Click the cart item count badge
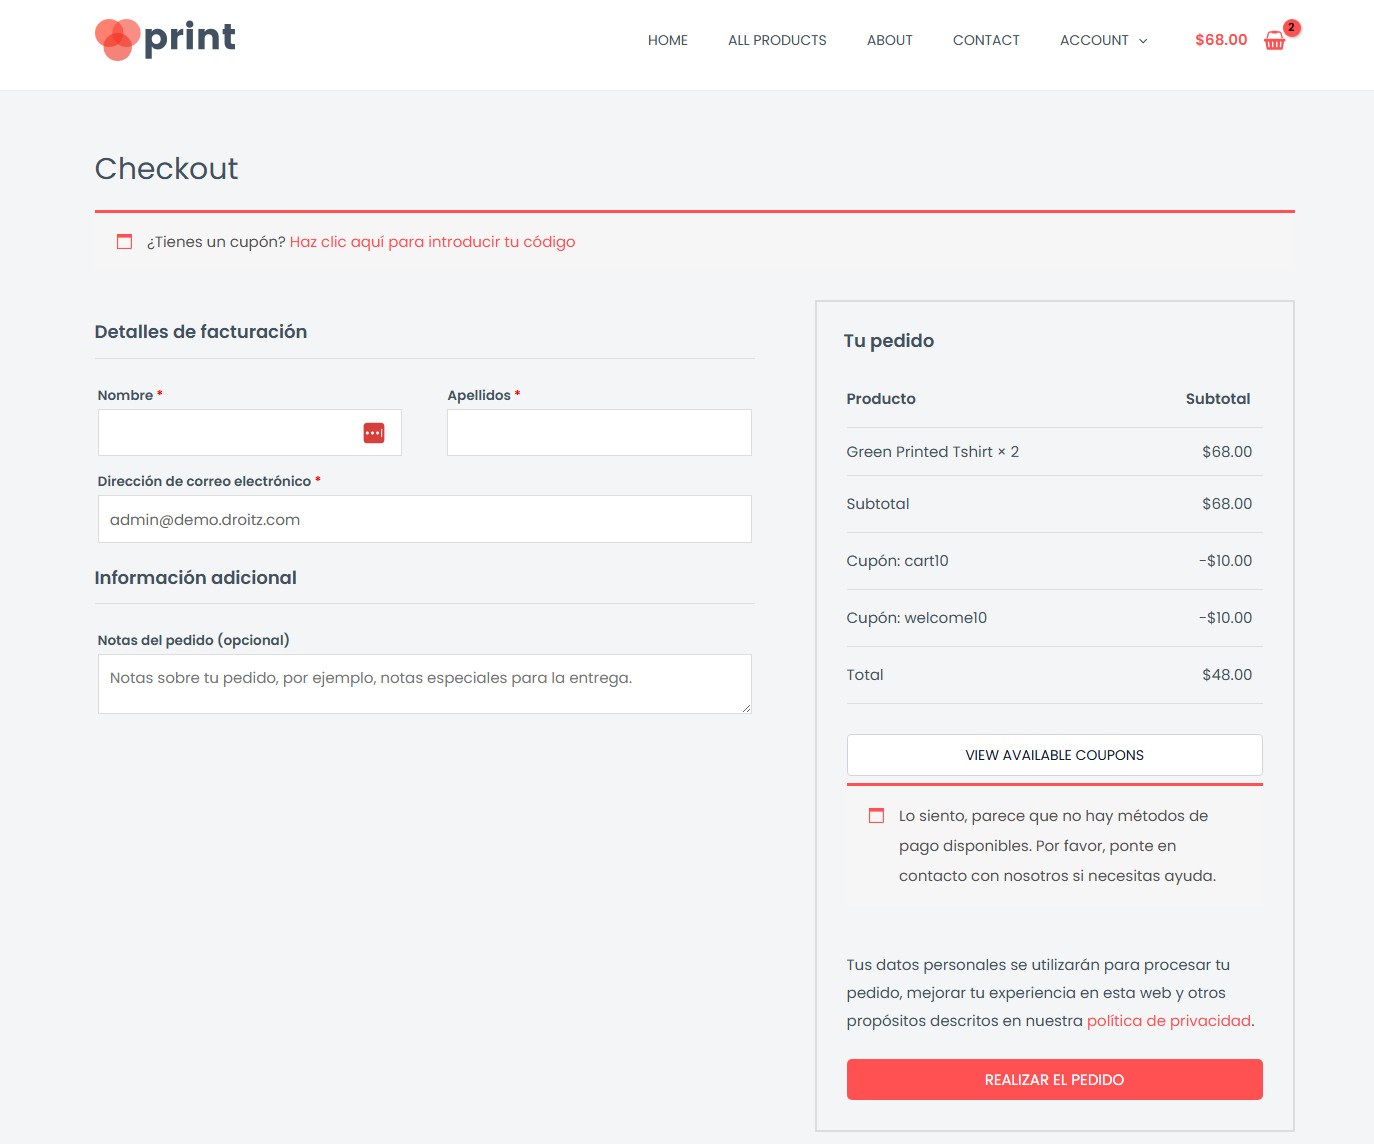 point(1290,28)
